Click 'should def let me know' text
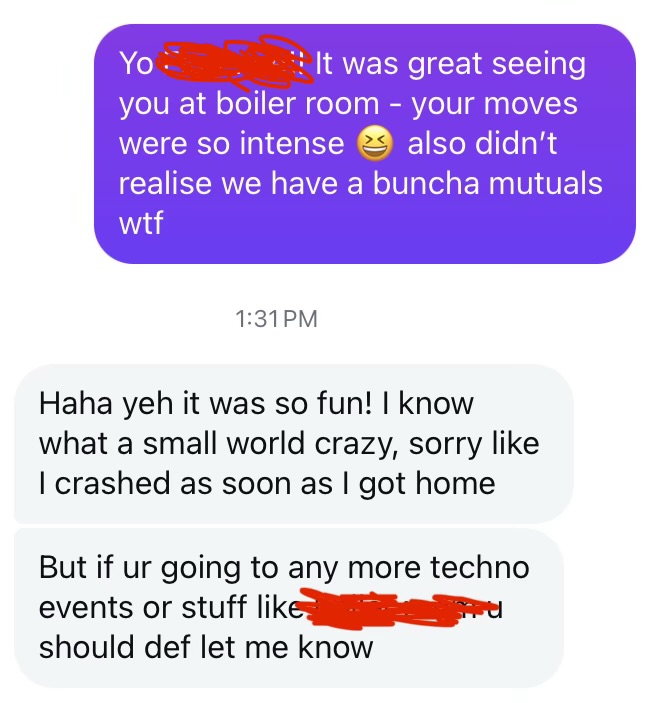The width and height of the screenshot is (652, 703). 206,647
